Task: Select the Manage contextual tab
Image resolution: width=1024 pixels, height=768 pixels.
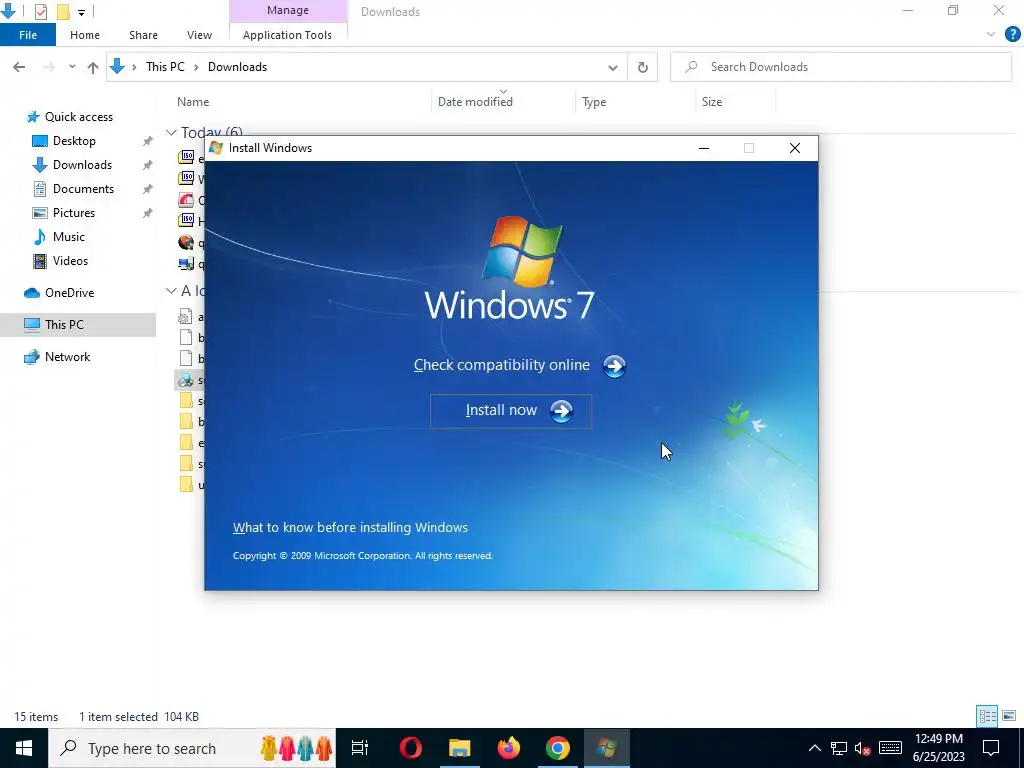Action: click(x=287, y=10)
